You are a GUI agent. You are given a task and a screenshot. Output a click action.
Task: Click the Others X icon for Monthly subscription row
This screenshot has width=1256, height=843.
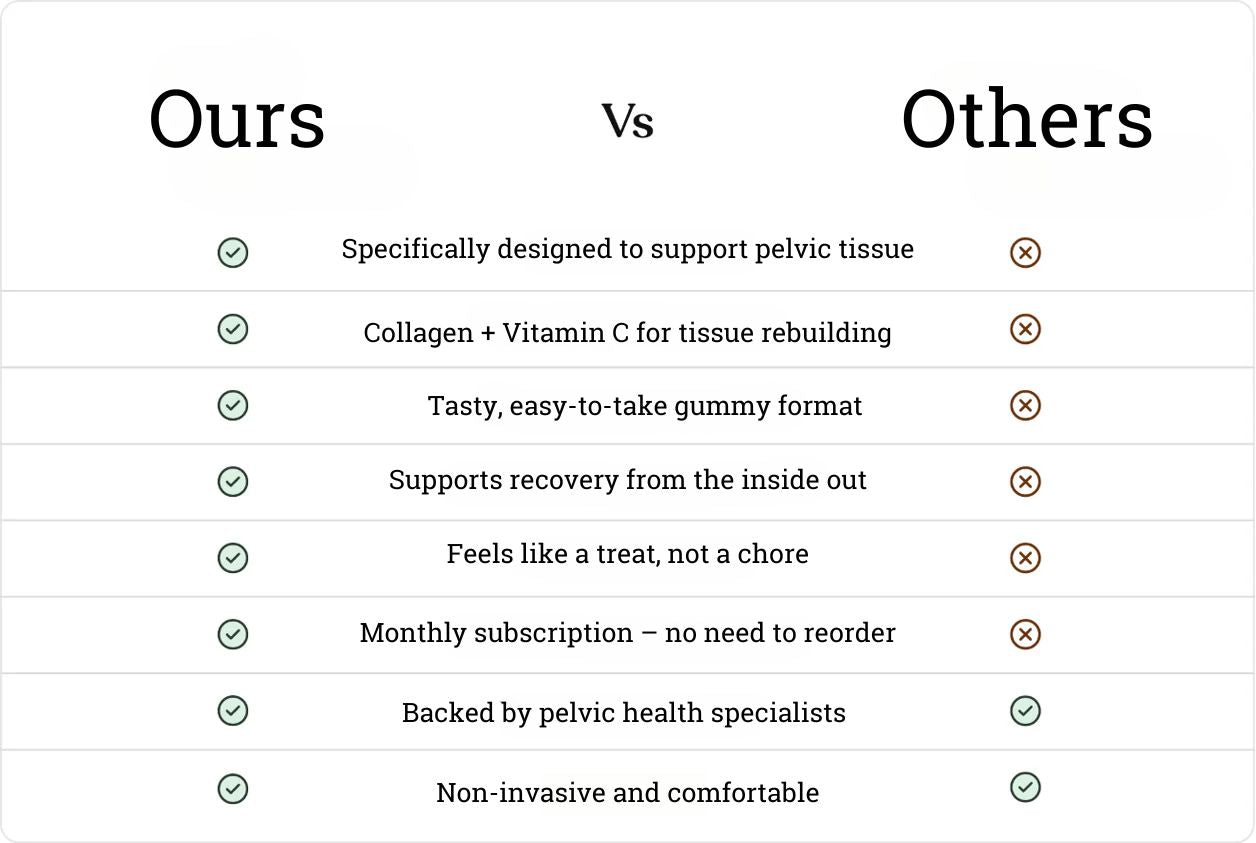click(x=1025, y=634)
